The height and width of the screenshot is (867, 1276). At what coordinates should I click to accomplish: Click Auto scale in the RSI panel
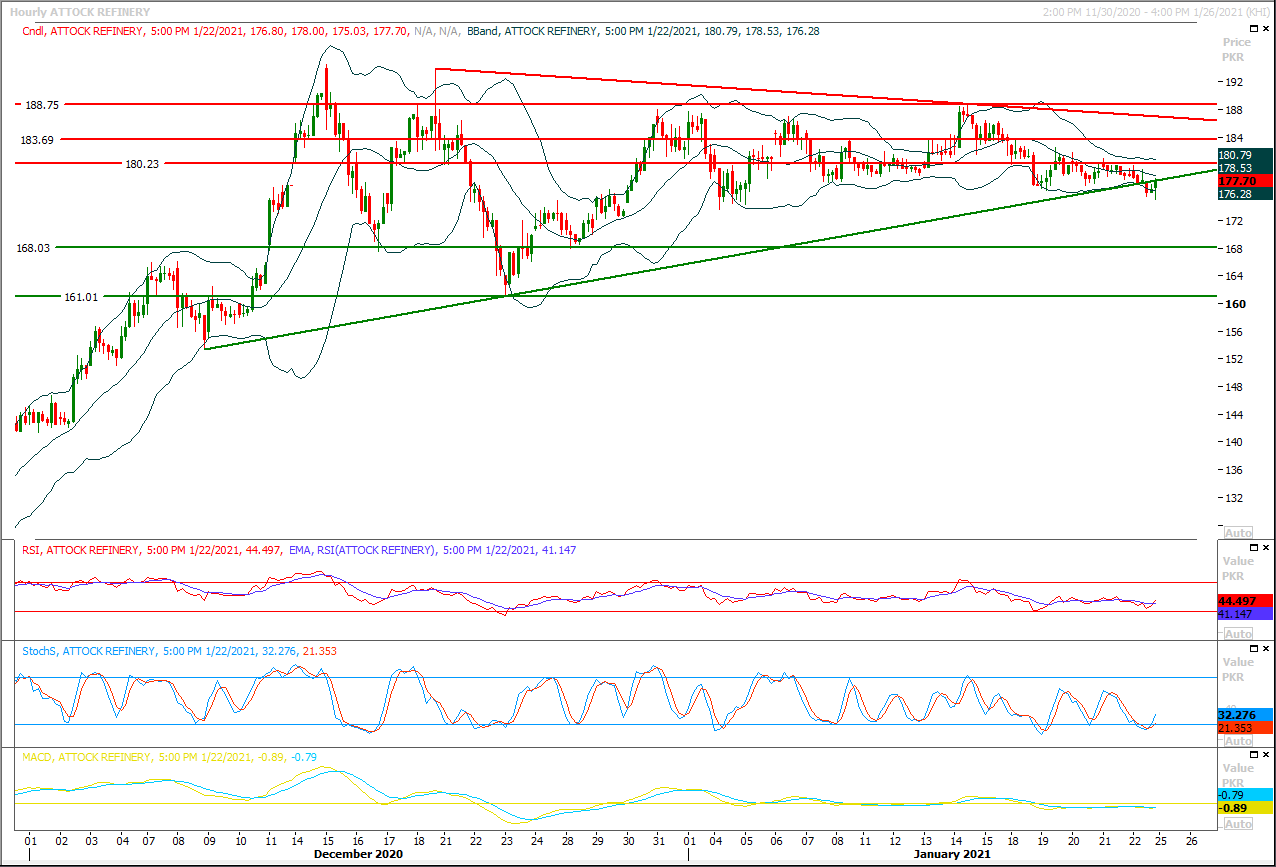[1237, 634]
